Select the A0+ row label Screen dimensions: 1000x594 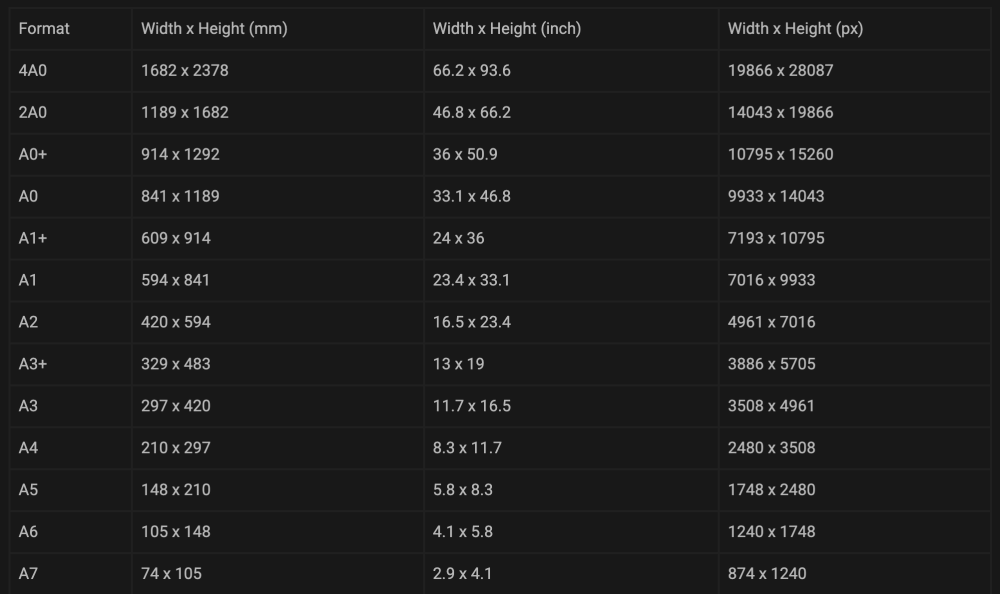[x=33, y=154]
